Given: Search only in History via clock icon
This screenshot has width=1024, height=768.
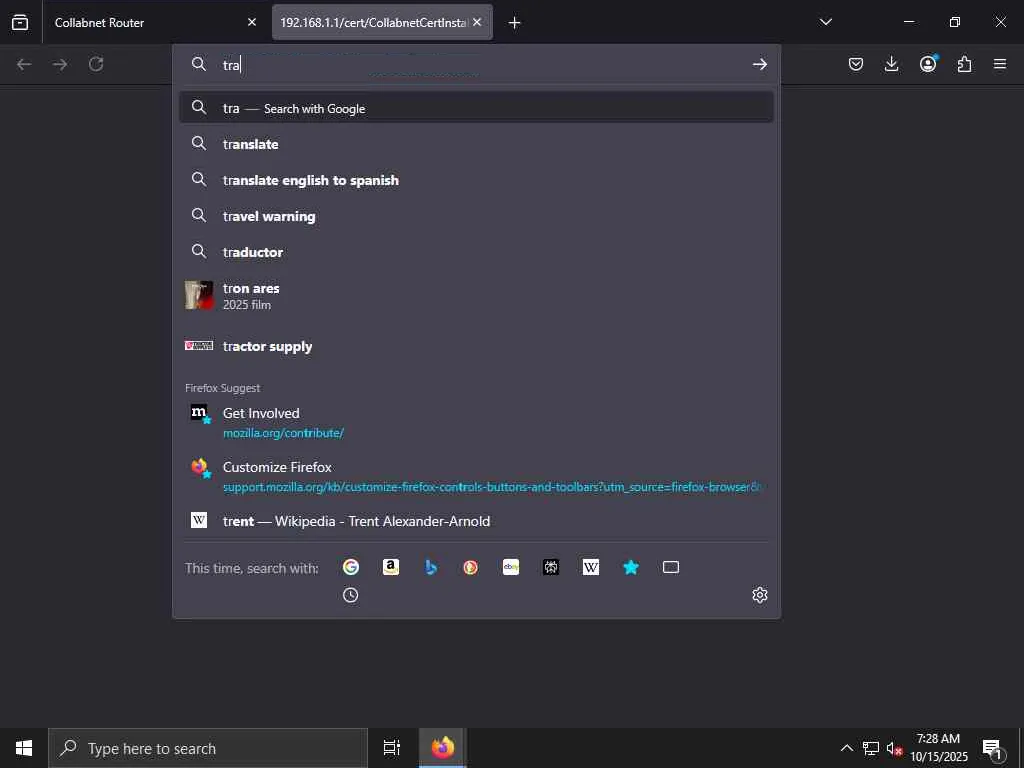Looking at the screenshot, I should tap(351, 595).
